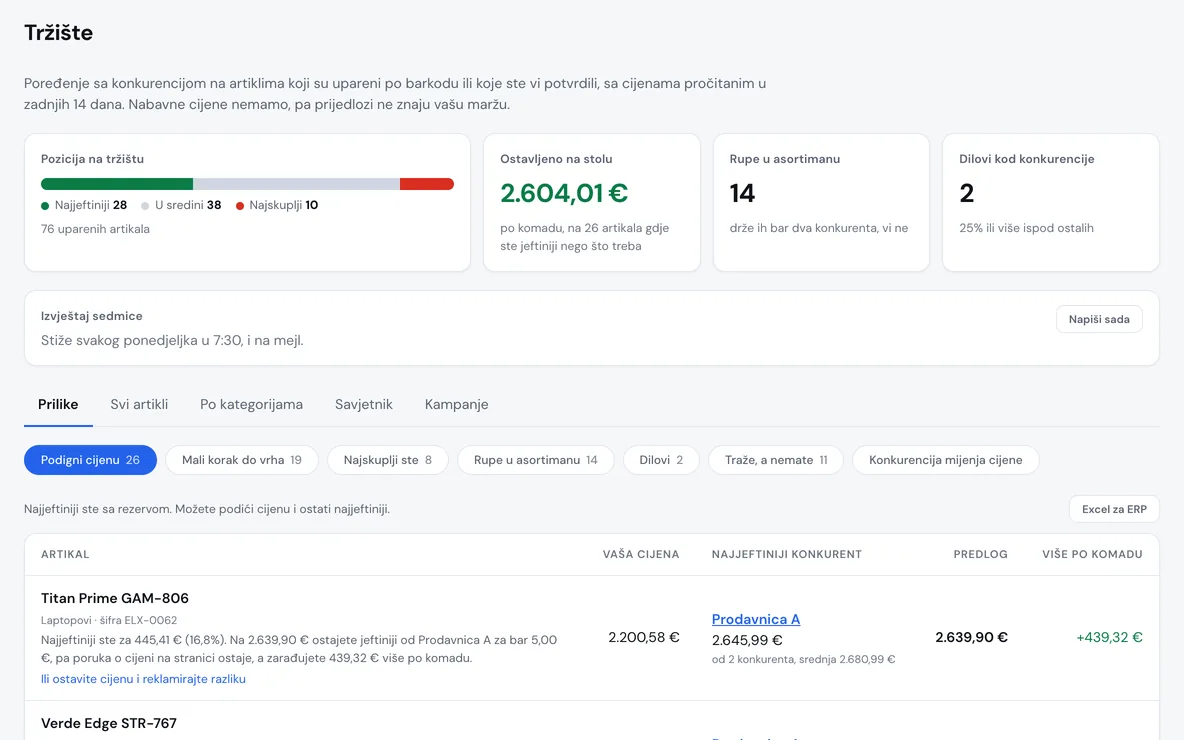
Task: Filter by Rupe u asortimanu 14 chip
Action: point(535,460)
